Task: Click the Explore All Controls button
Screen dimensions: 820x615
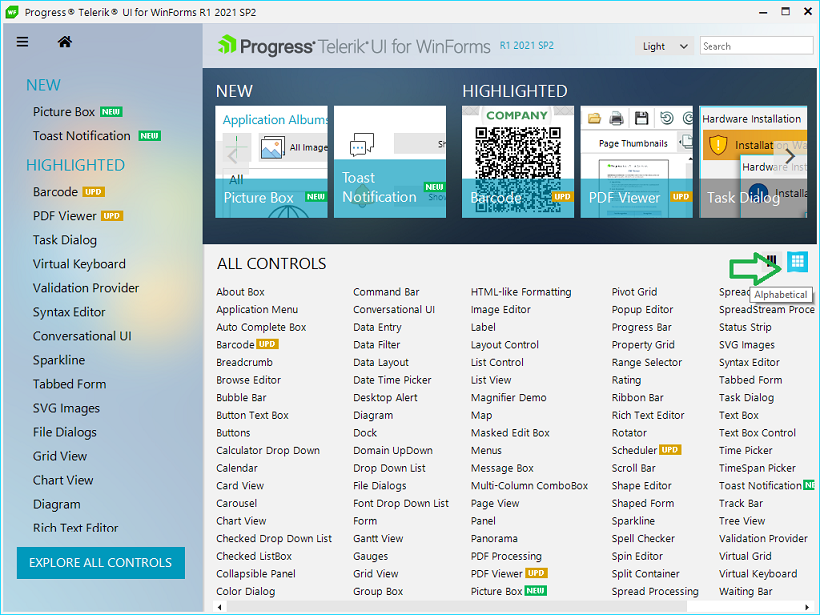Action: 100,563
